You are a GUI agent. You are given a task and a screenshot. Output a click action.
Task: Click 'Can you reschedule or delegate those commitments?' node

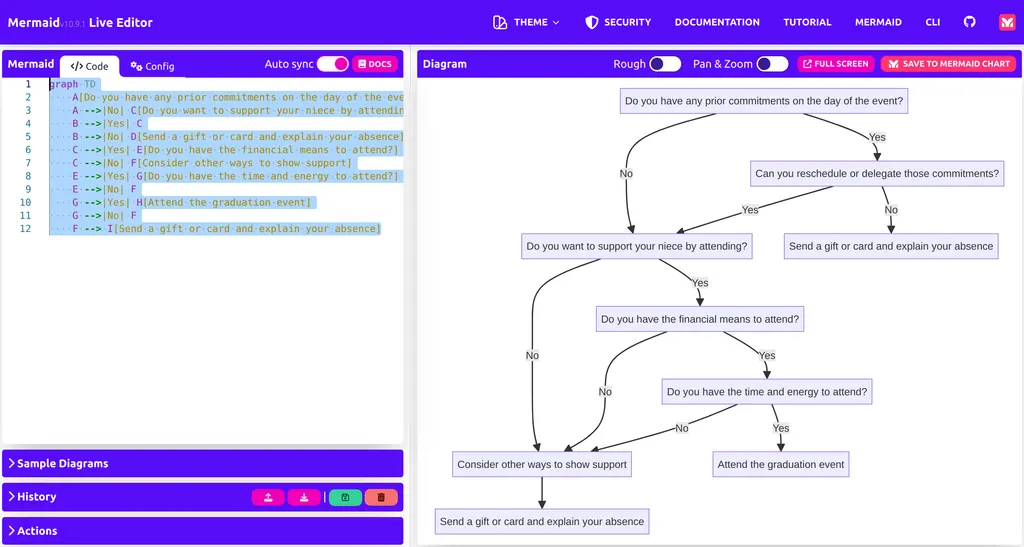tap(877, 174)
